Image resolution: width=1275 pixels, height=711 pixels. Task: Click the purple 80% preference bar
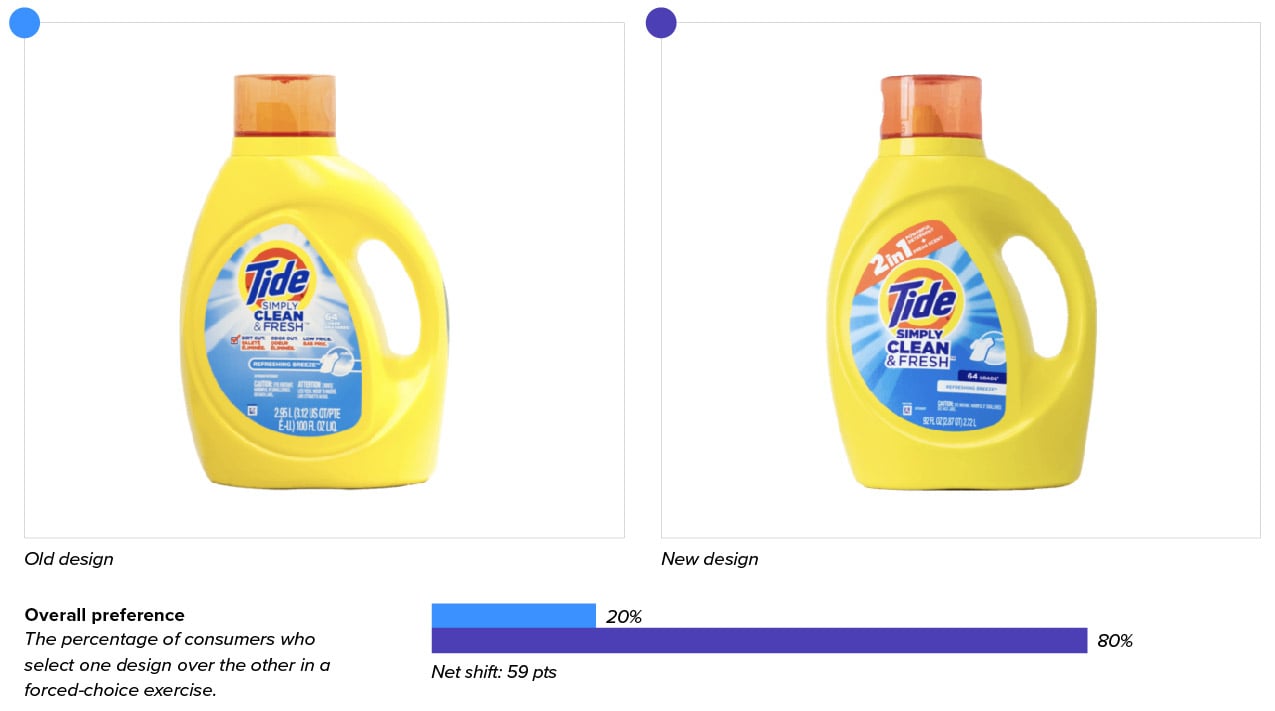coord(759,641)
